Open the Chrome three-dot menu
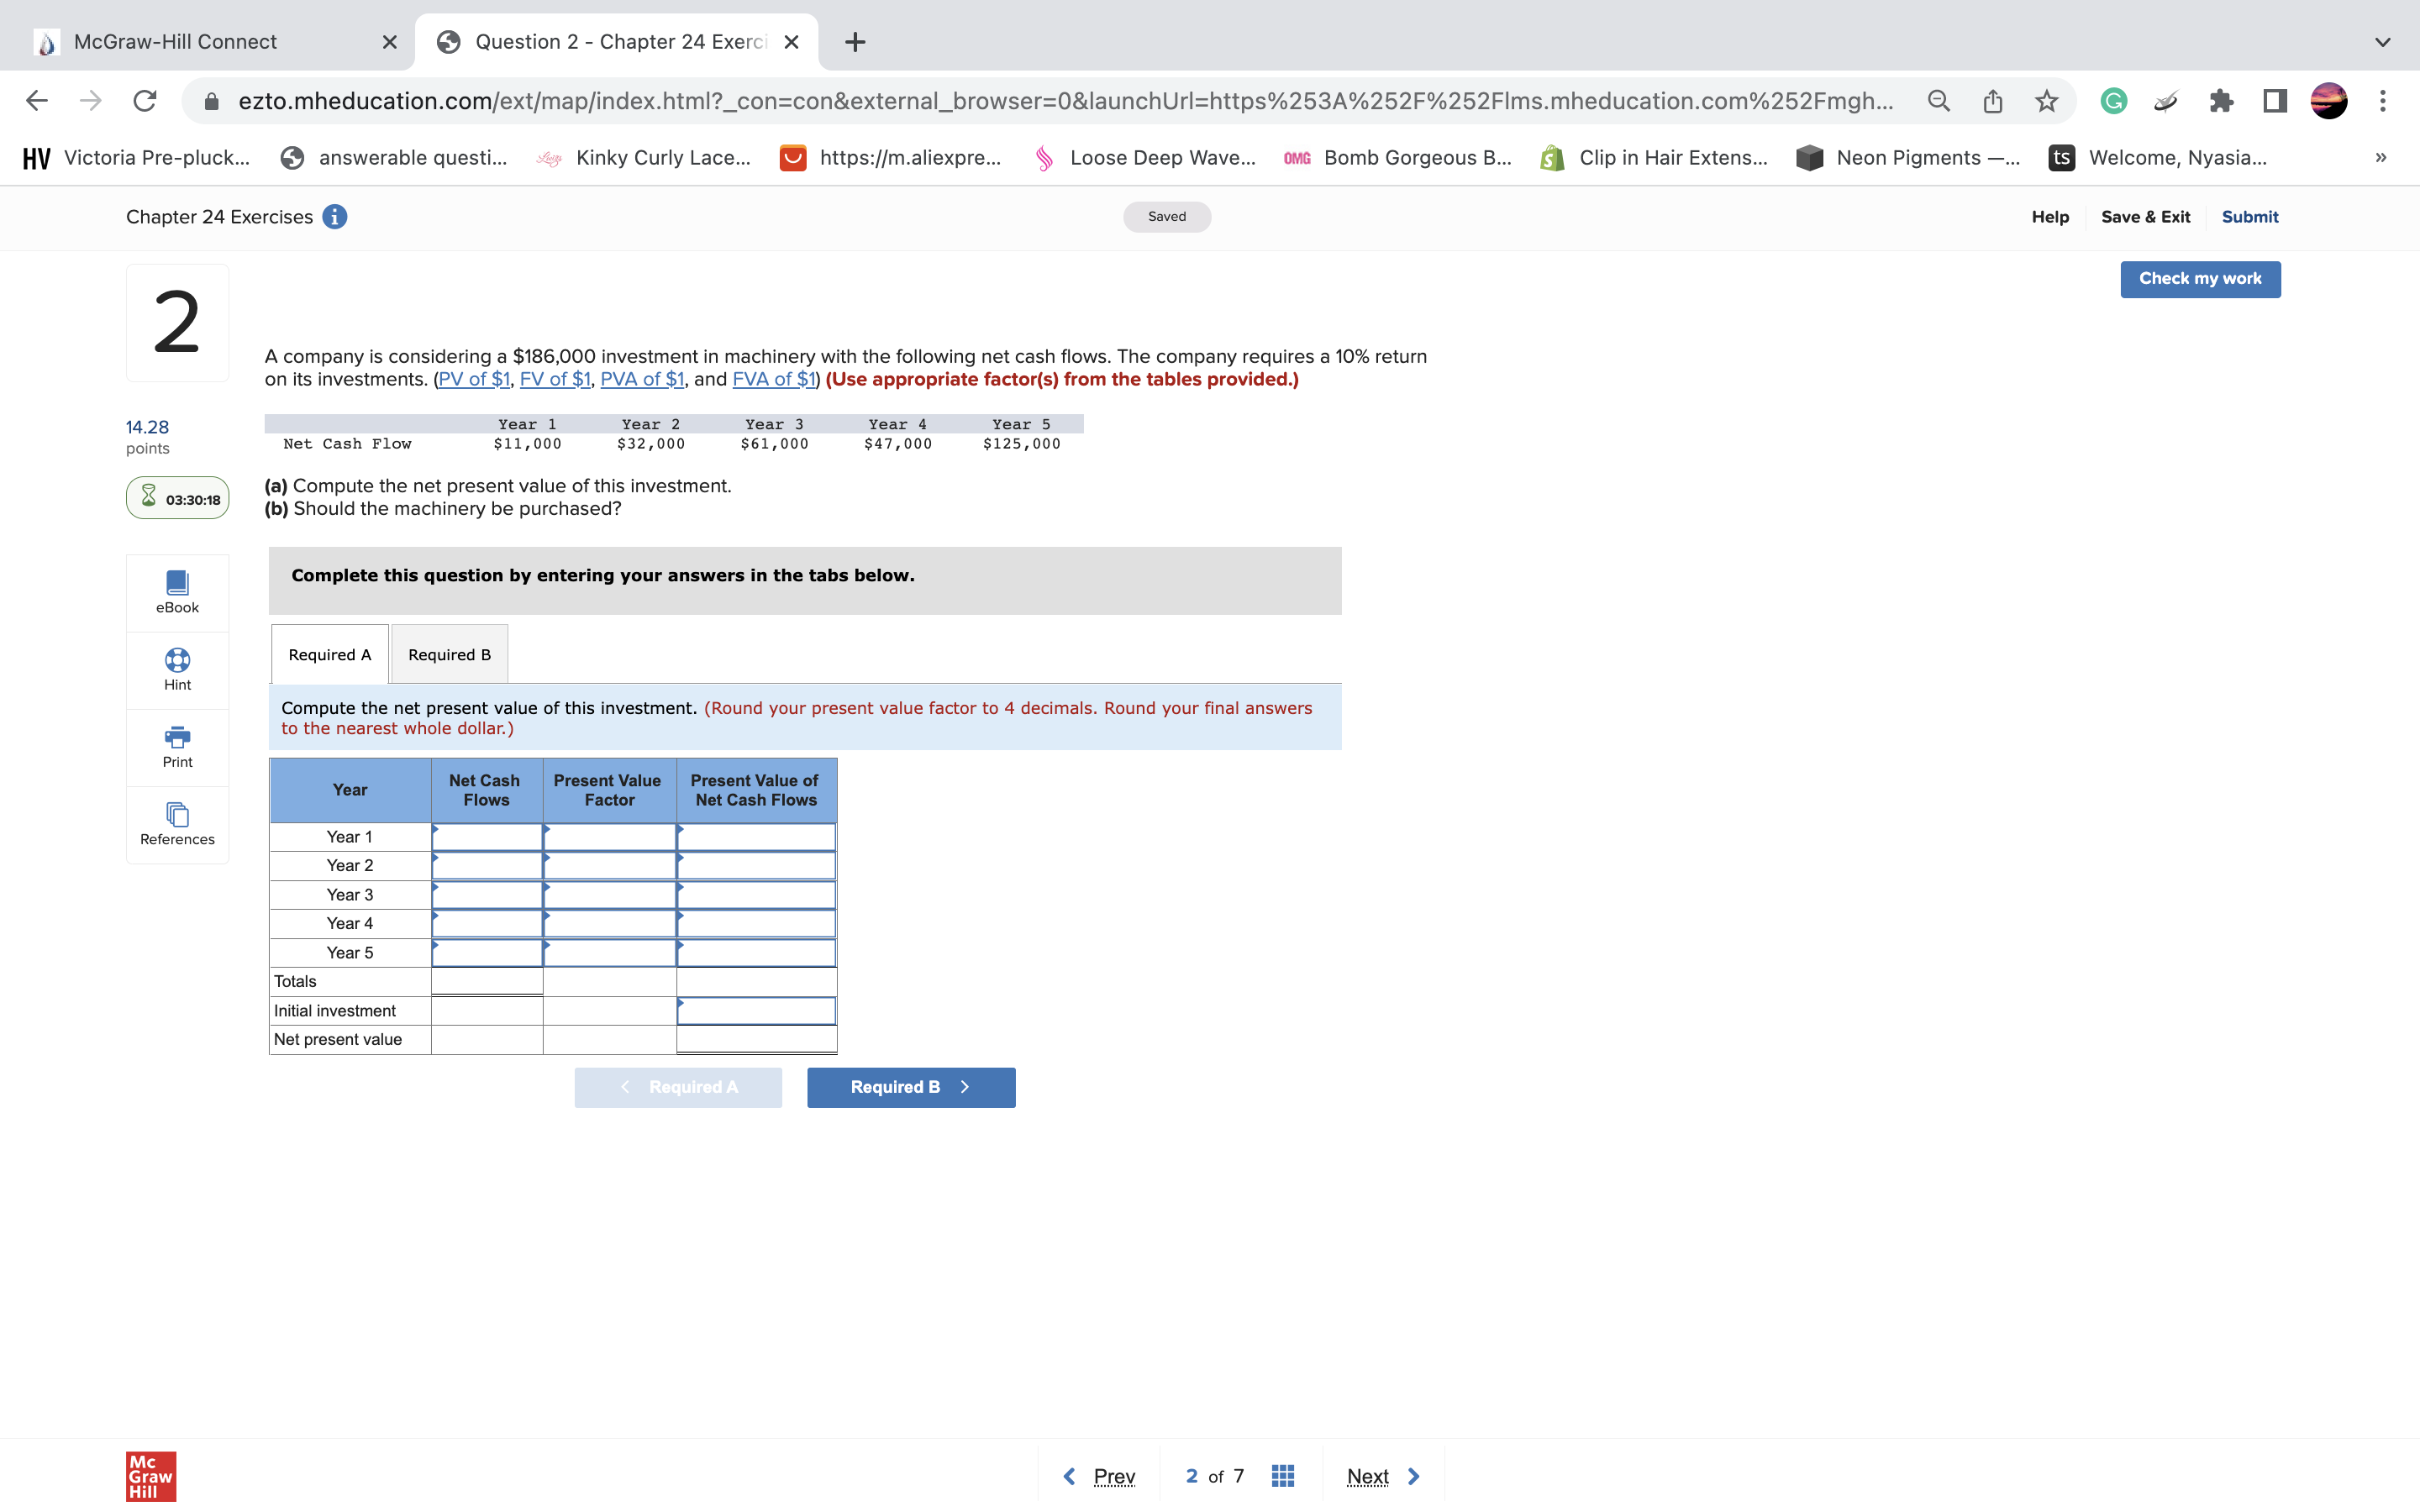Image resolution: width=2420 pixels, height=1512 pixels. (x=2383, y=101)
